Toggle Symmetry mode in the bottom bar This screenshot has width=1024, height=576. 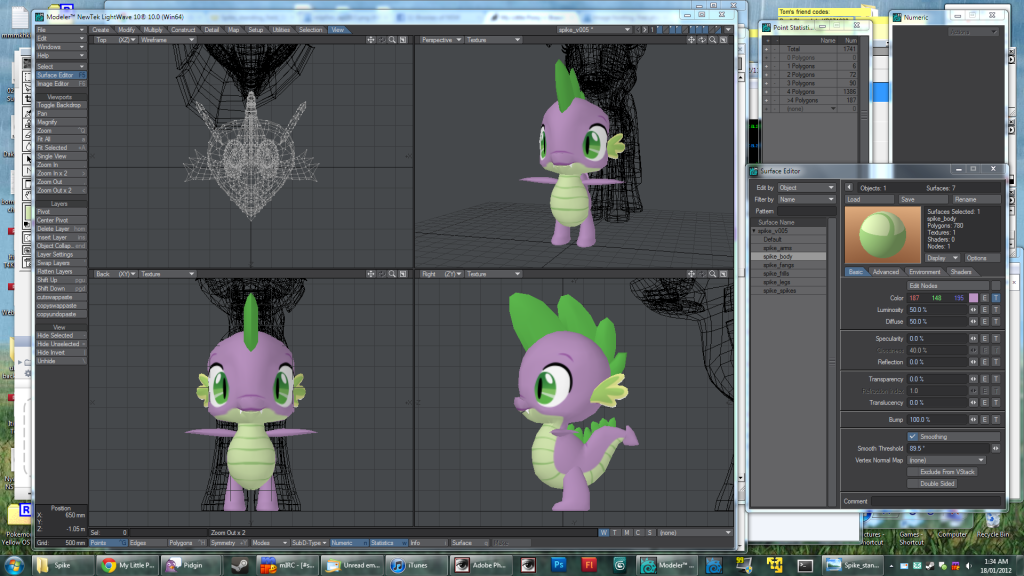[228, 543]
